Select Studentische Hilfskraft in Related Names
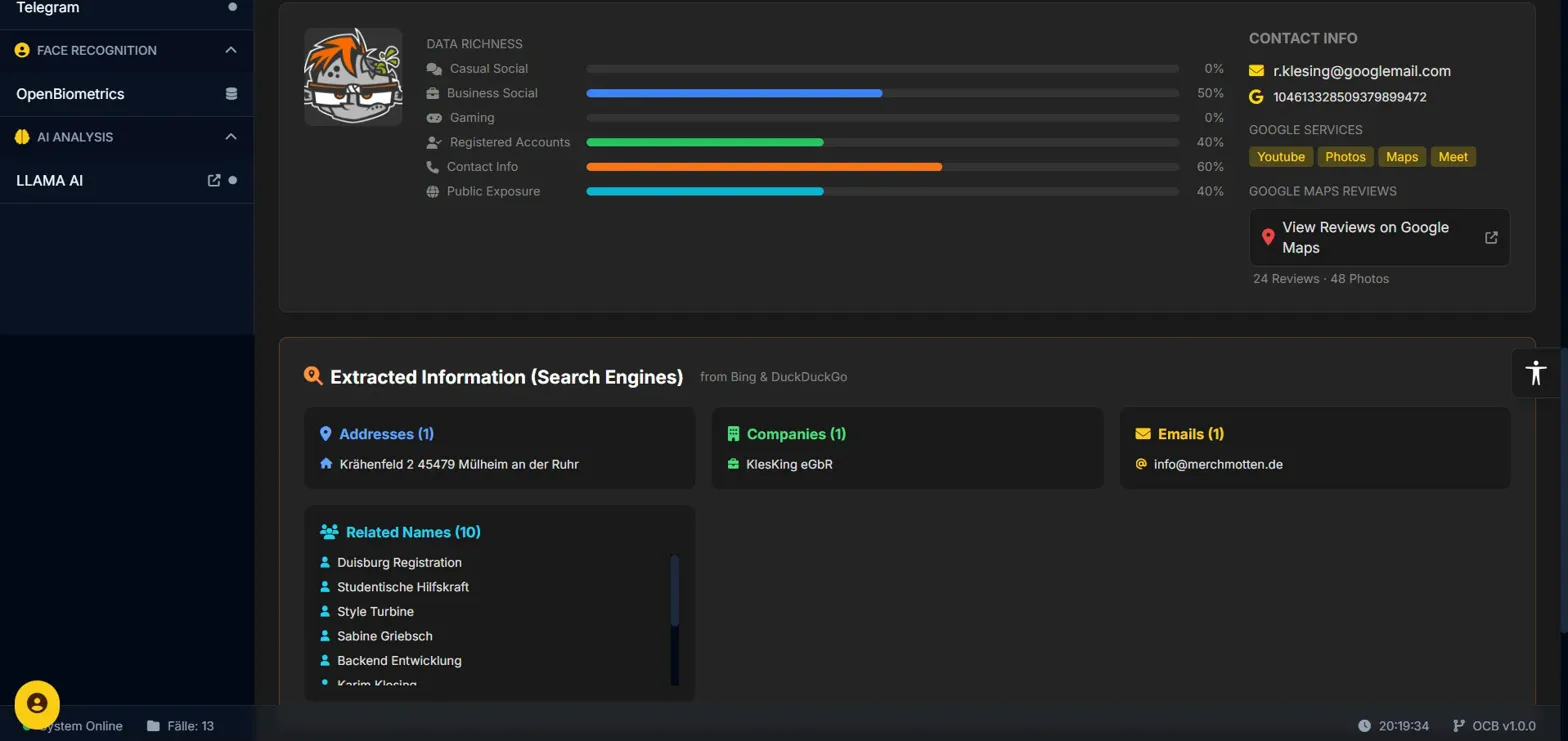This screenshot has height=741, width=1568. click(x=403, y=587)
